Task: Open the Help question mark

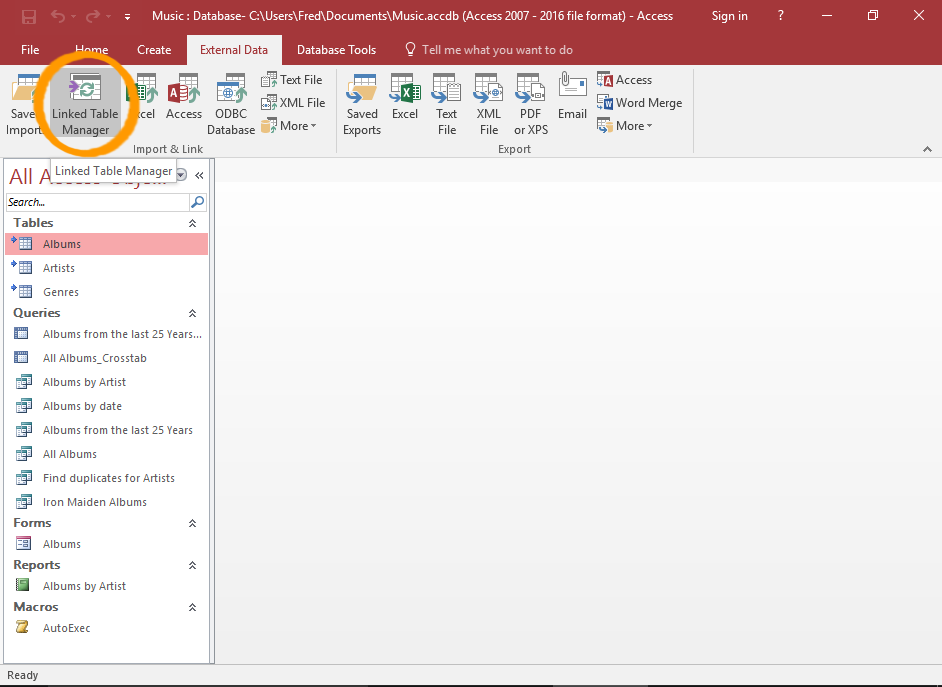Action: point(780,16)
